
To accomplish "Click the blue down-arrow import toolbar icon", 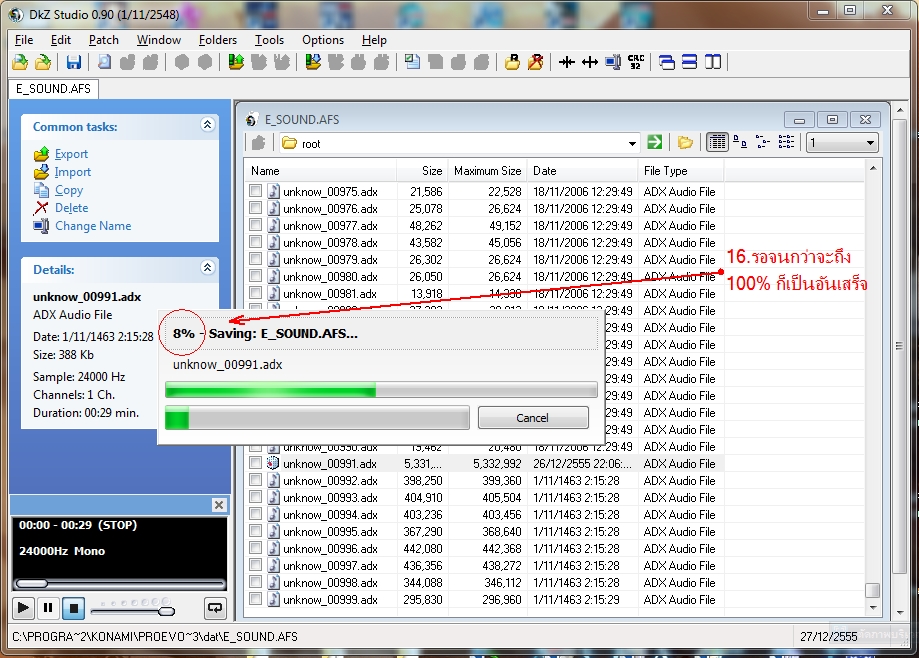I will click(313, 62).
